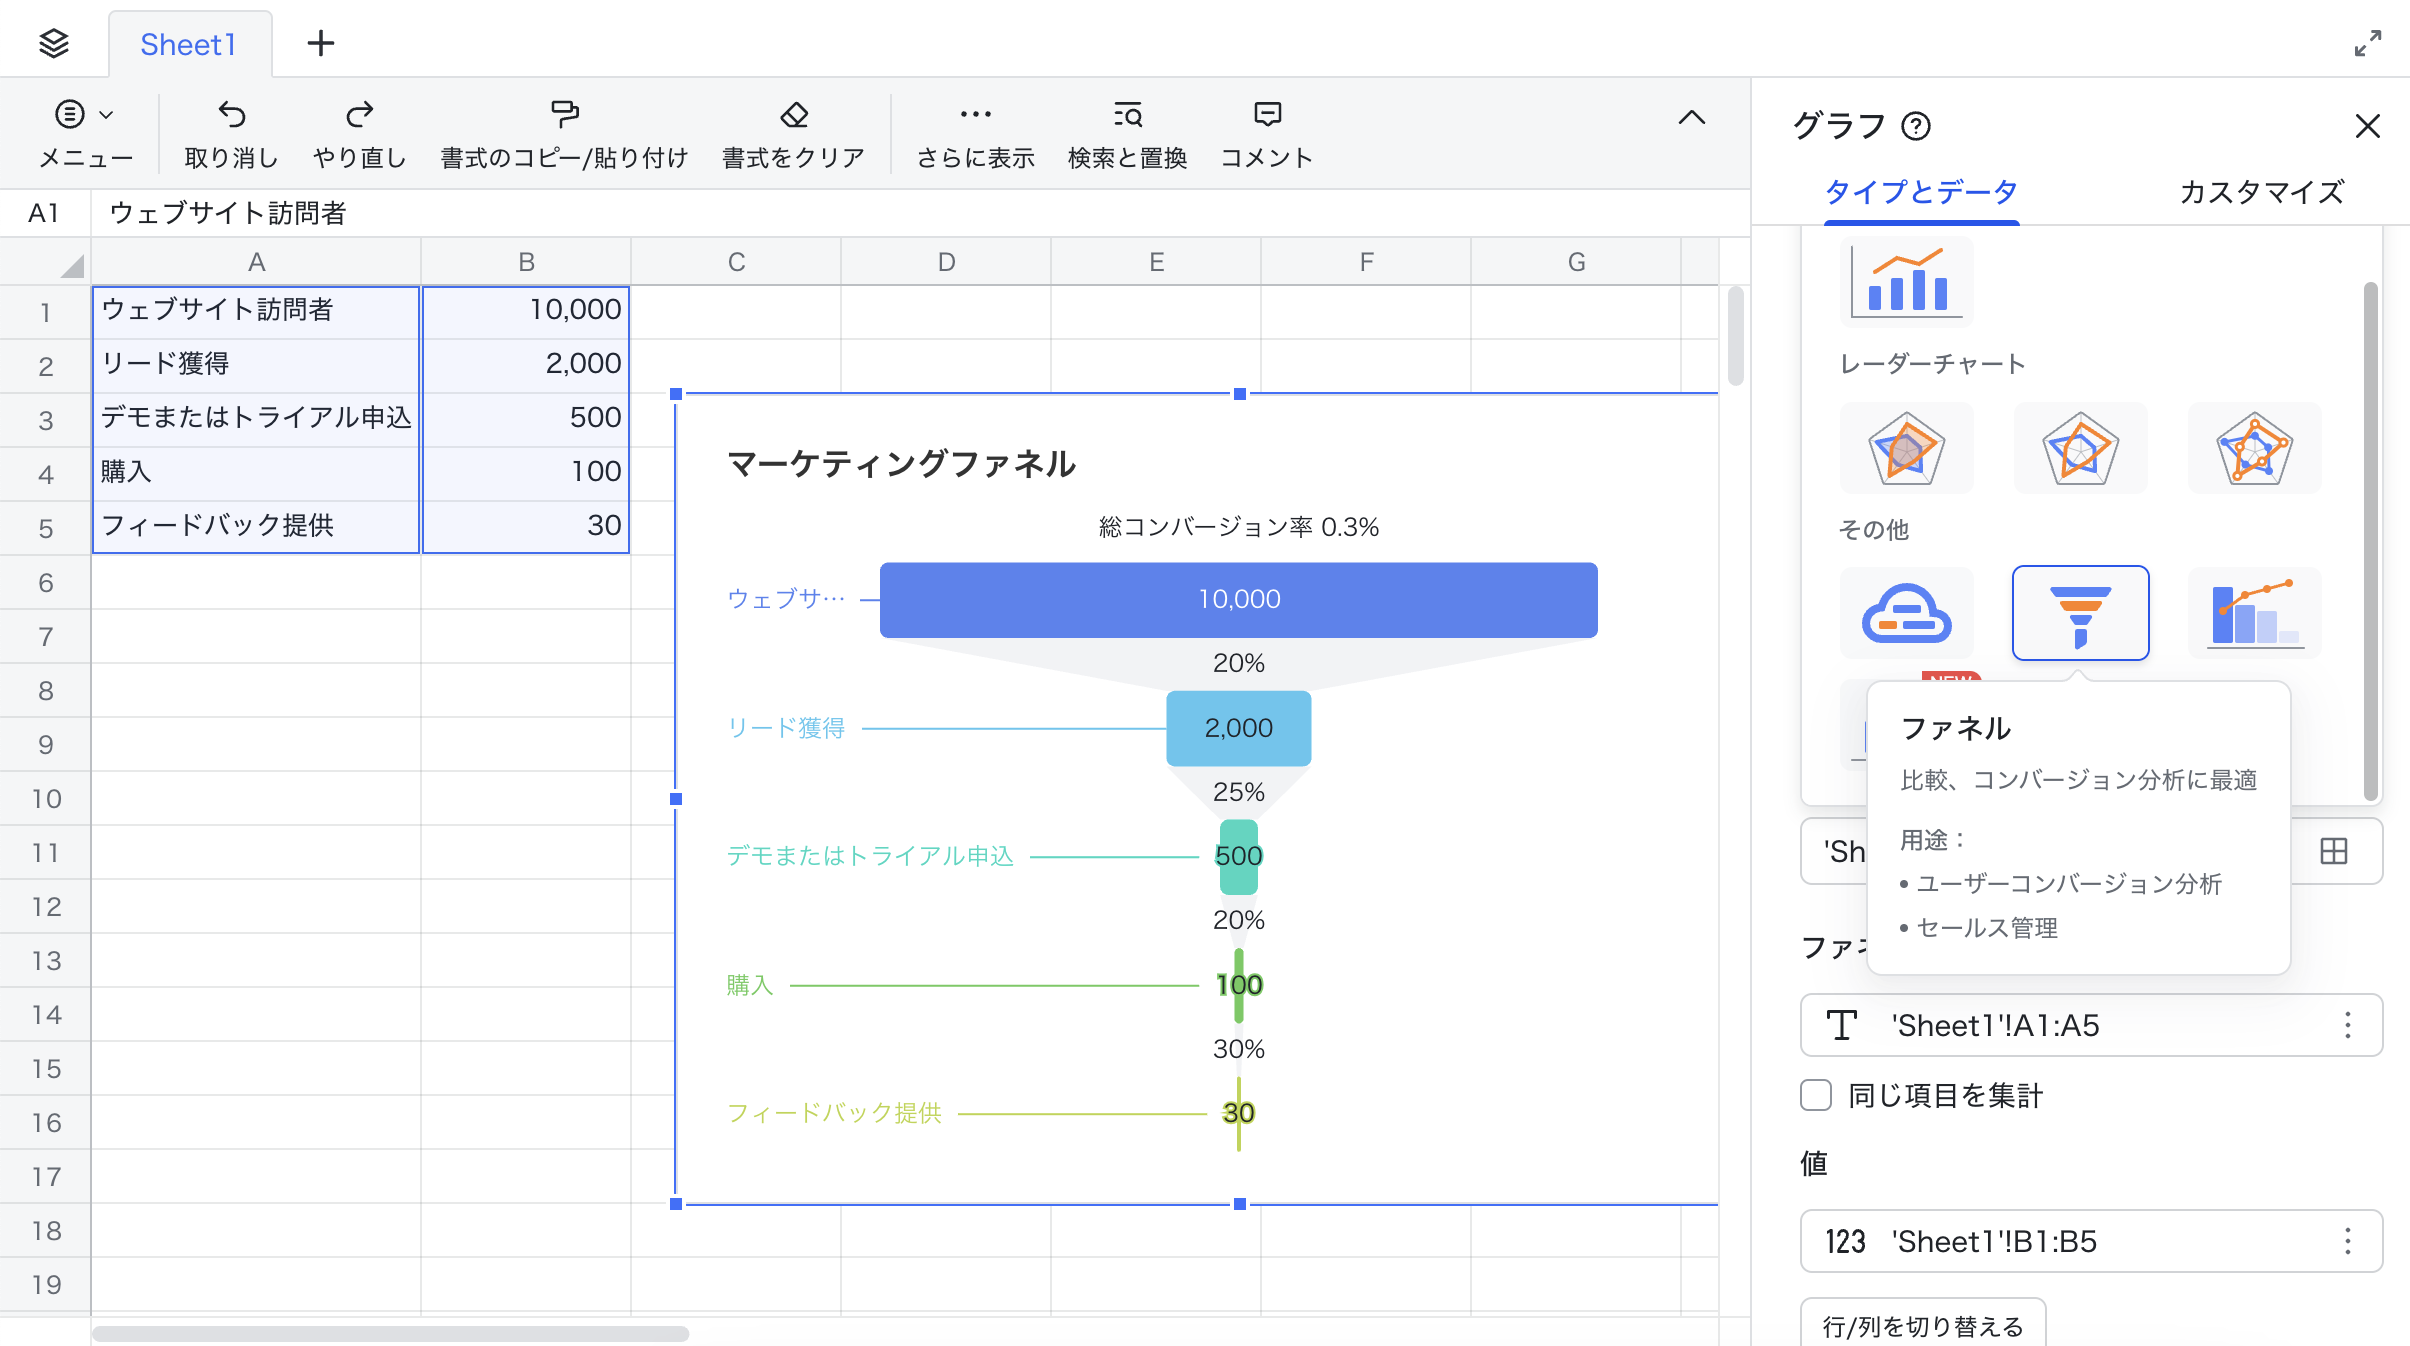This screenshot has height=1346, width=2410.
Task: Click the redo (やり直し) icon
Action: coord(359,115)
